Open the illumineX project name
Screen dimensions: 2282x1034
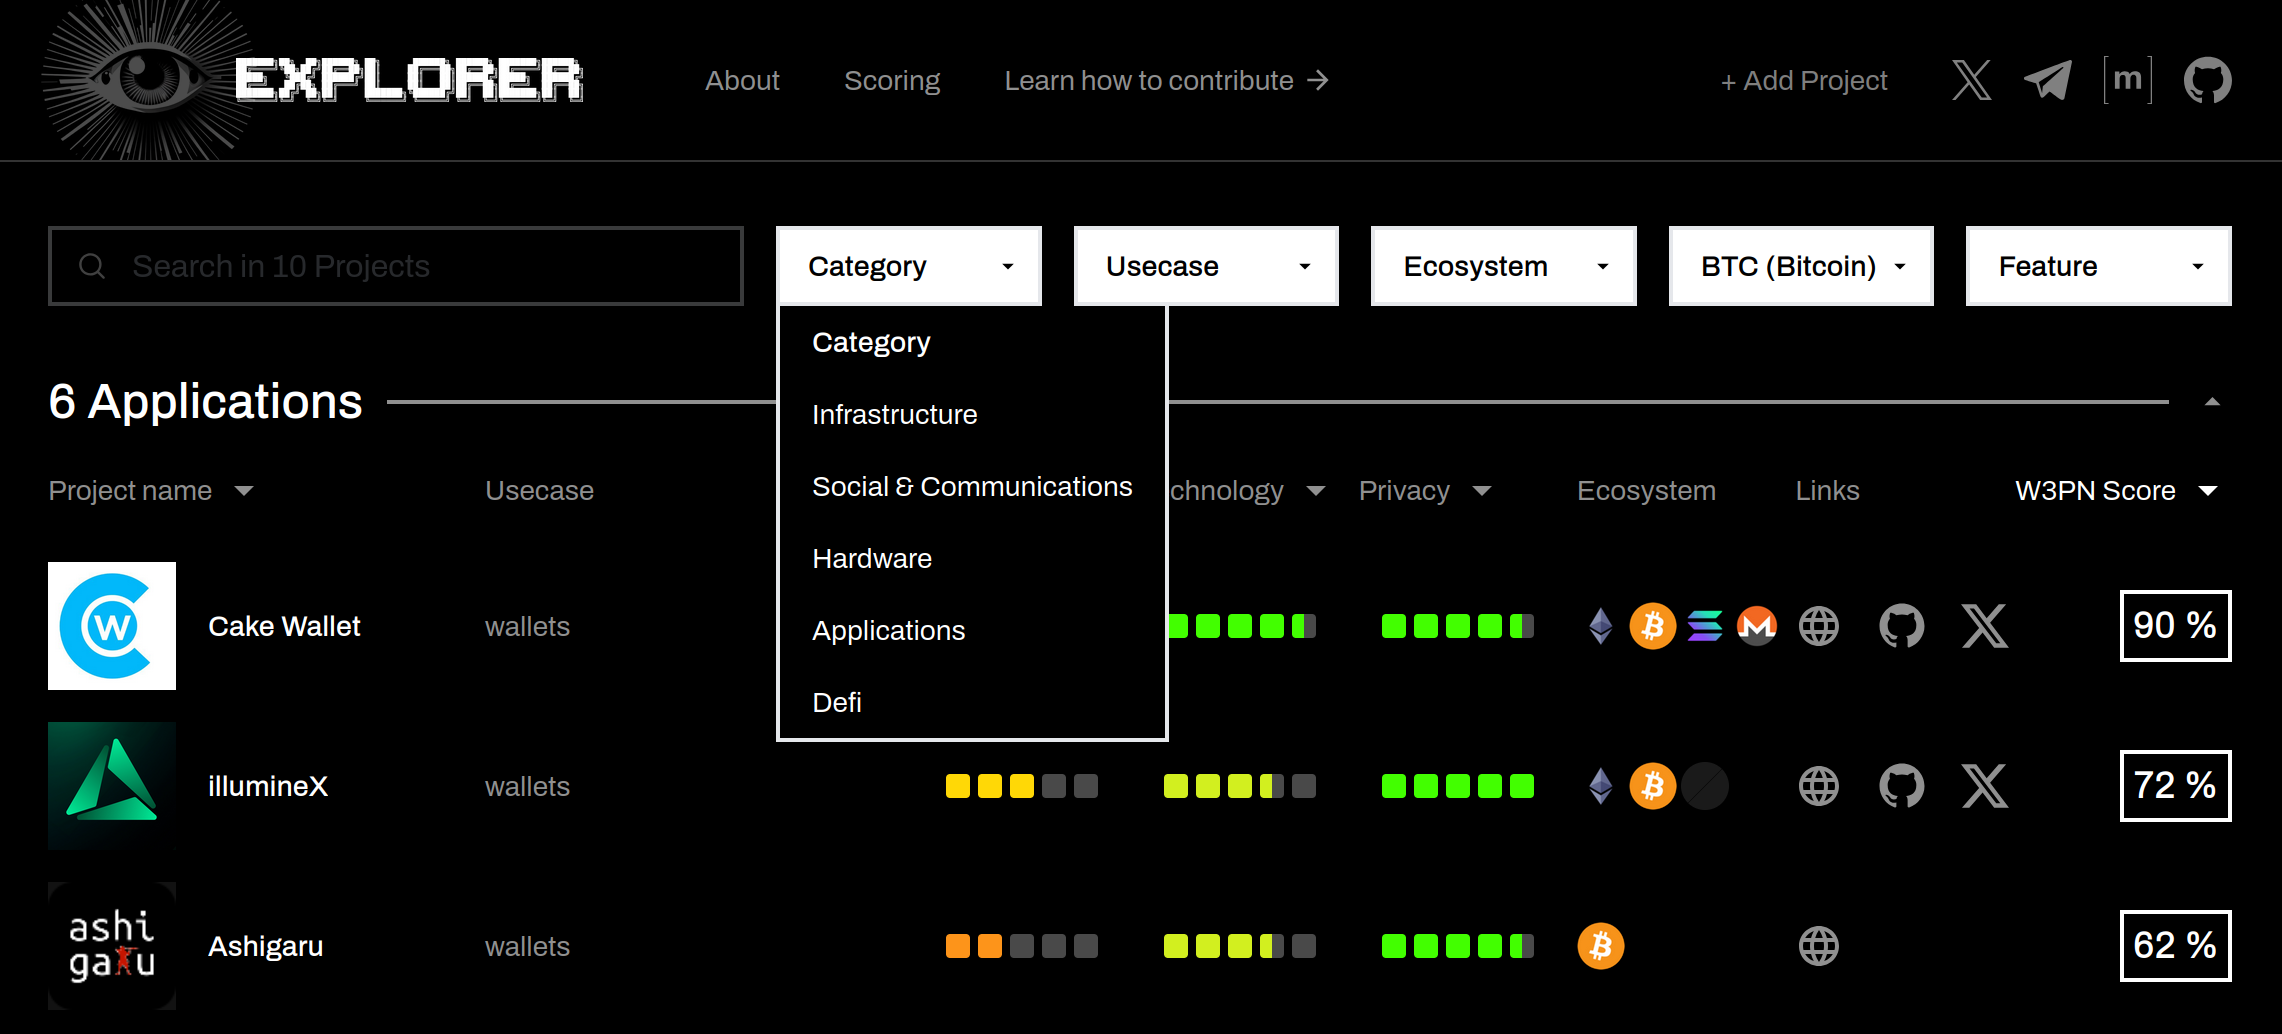click(268, 786)
